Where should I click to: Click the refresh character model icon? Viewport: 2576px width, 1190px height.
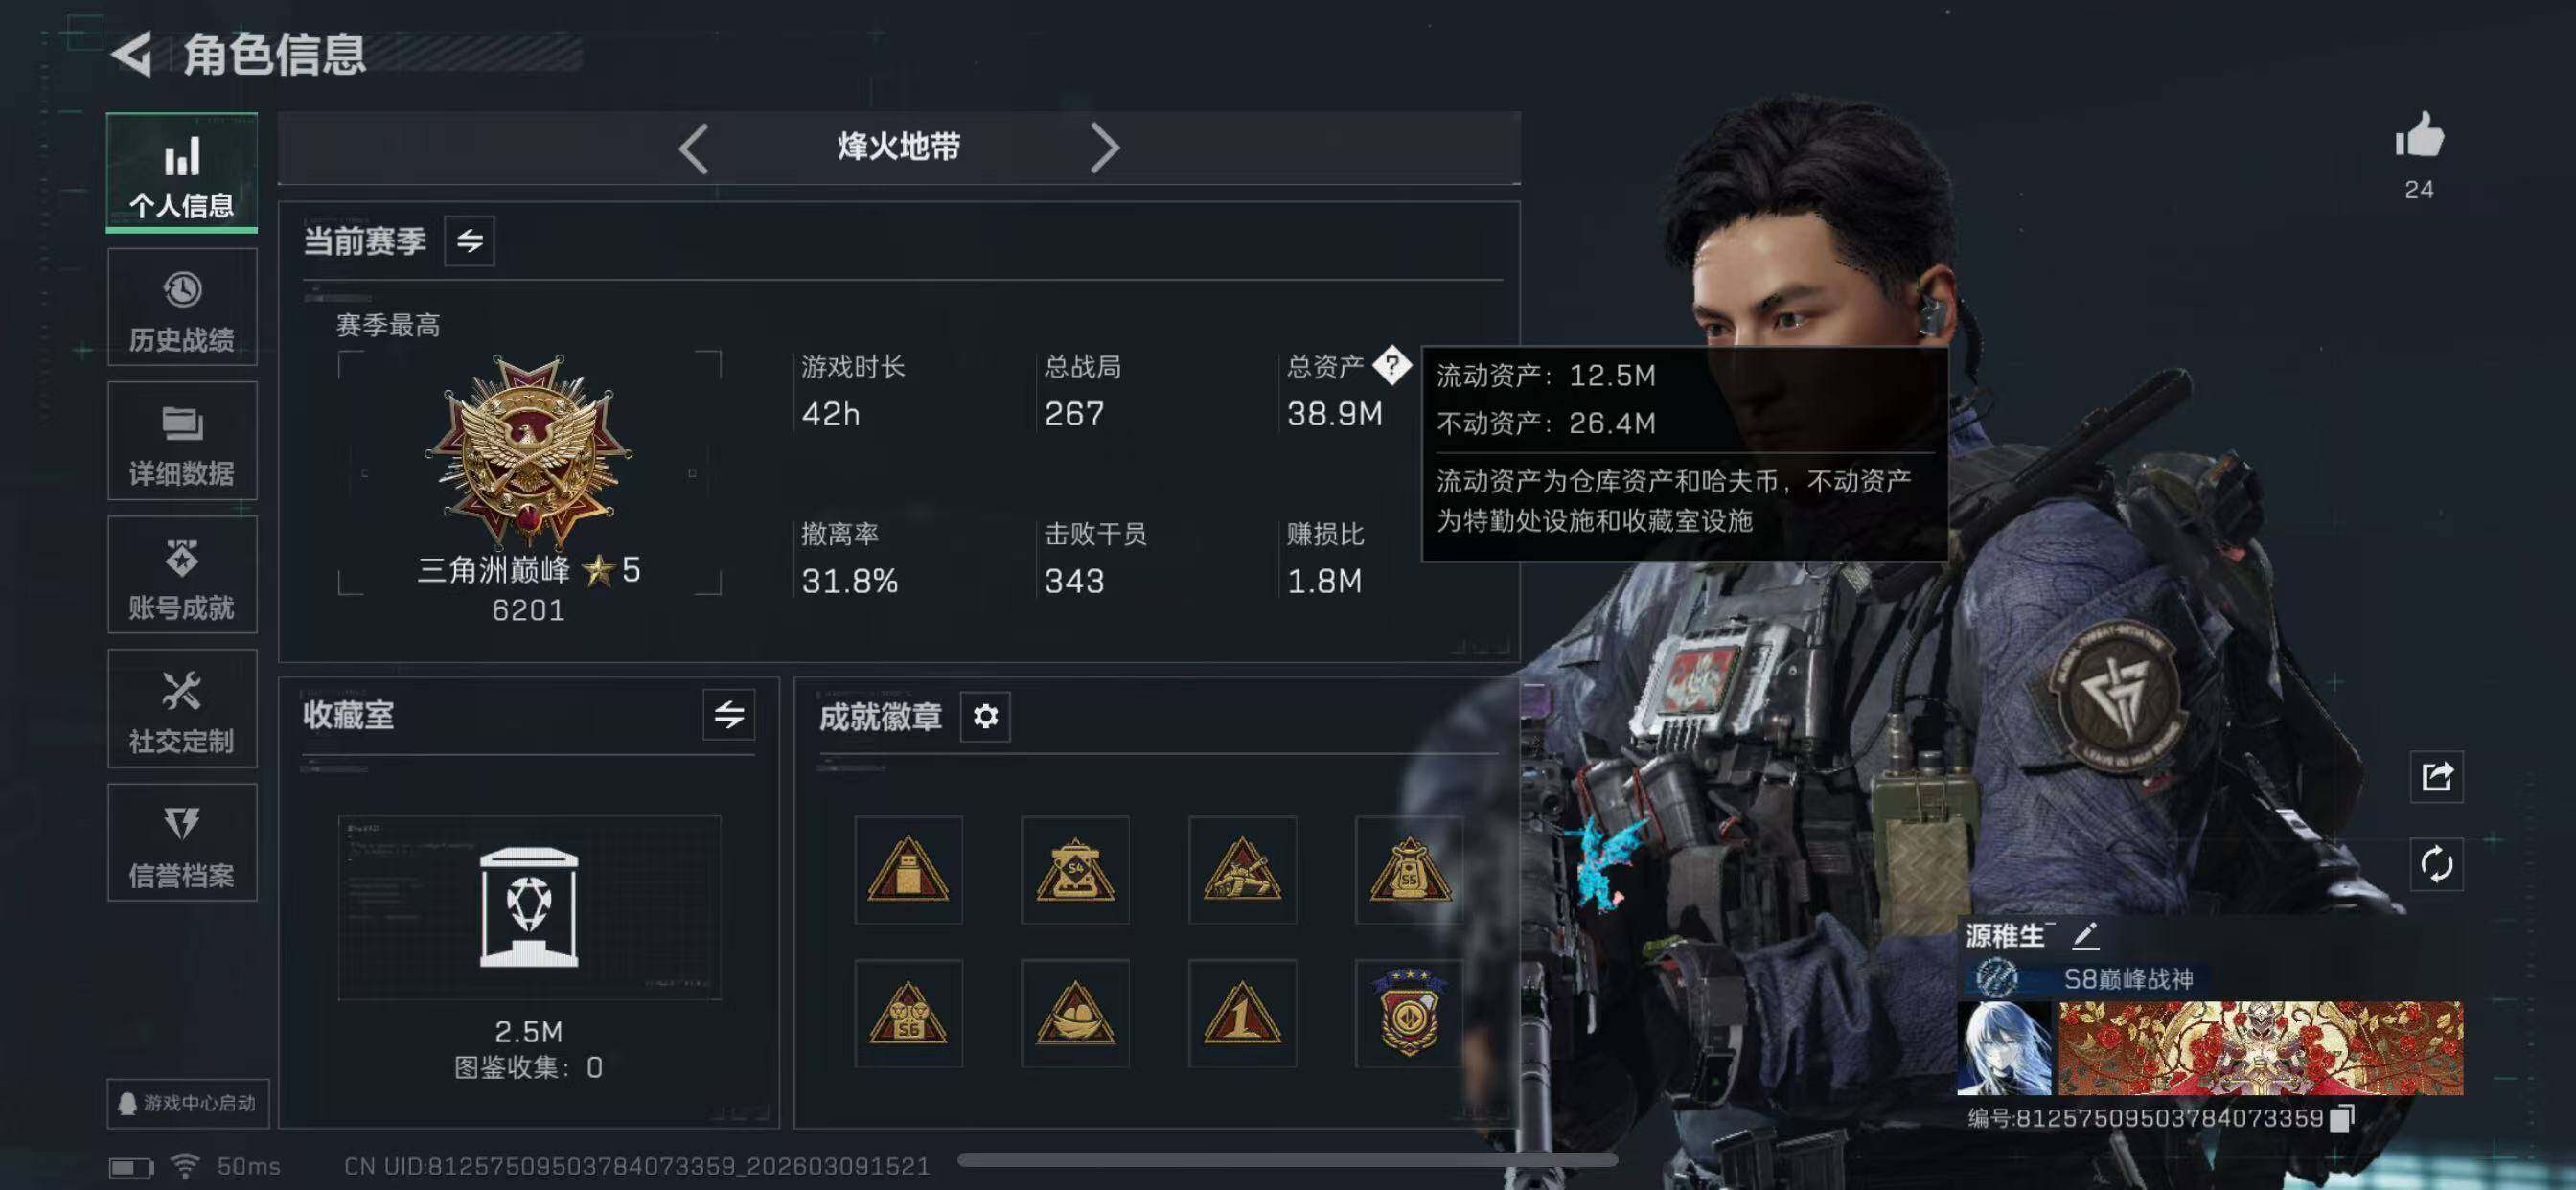pyautogui.click(x=2436, y=864)
